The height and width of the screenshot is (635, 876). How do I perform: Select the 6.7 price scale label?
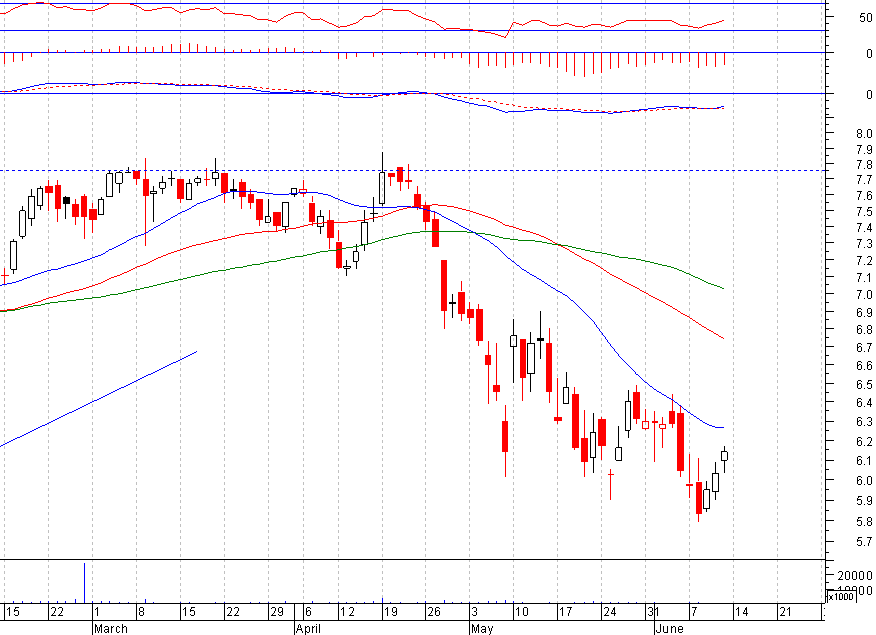[x=864, y=348]
